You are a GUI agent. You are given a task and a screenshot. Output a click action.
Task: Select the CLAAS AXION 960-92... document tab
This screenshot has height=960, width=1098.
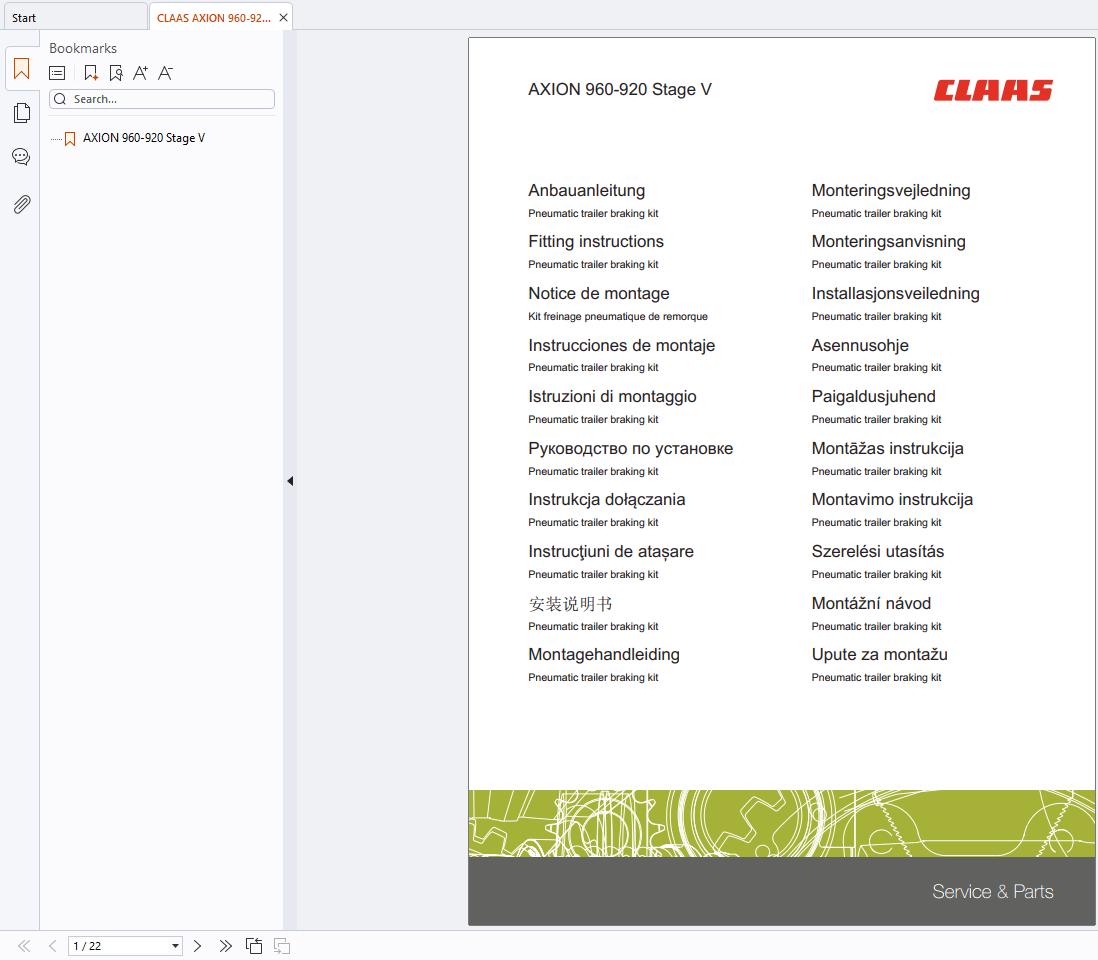pyautogui.click(x=214, y=18)
